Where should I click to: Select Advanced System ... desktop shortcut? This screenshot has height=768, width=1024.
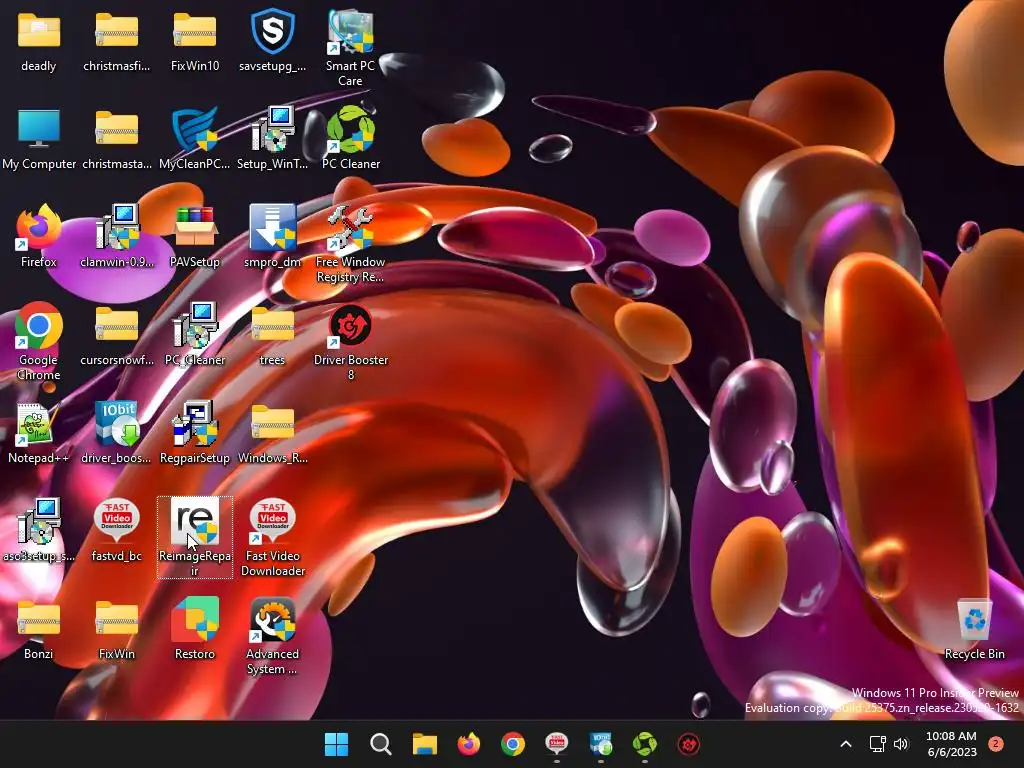272,635
